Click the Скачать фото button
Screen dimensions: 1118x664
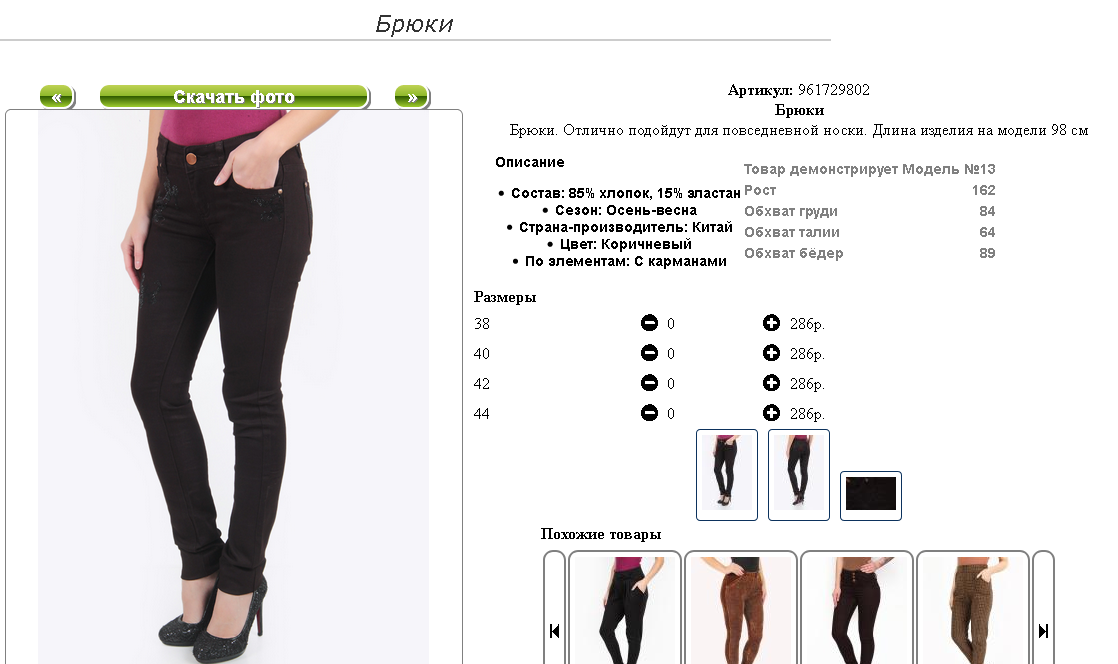pos(235,97)
